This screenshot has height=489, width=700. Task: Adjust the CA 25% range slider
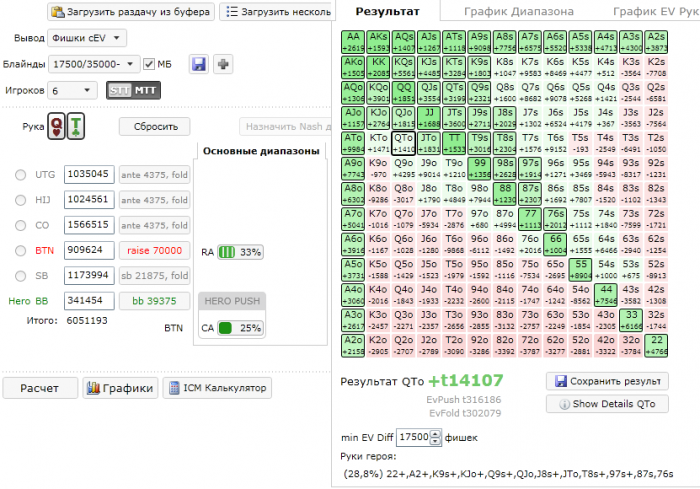[x=240, y=328]
